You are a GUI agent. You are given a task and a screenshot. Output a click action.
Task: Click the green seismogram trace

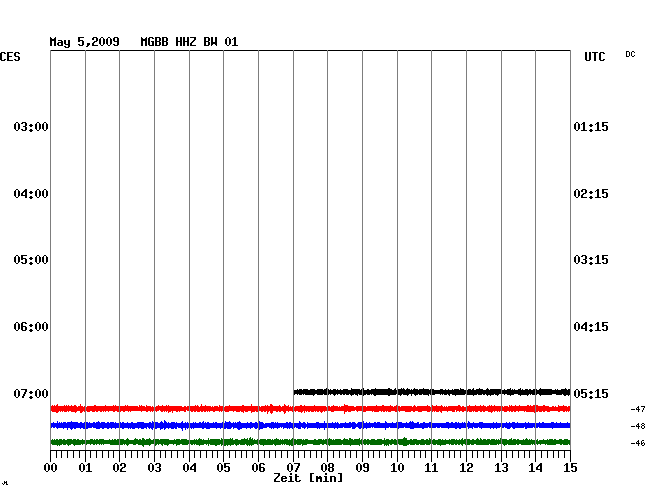310,442
